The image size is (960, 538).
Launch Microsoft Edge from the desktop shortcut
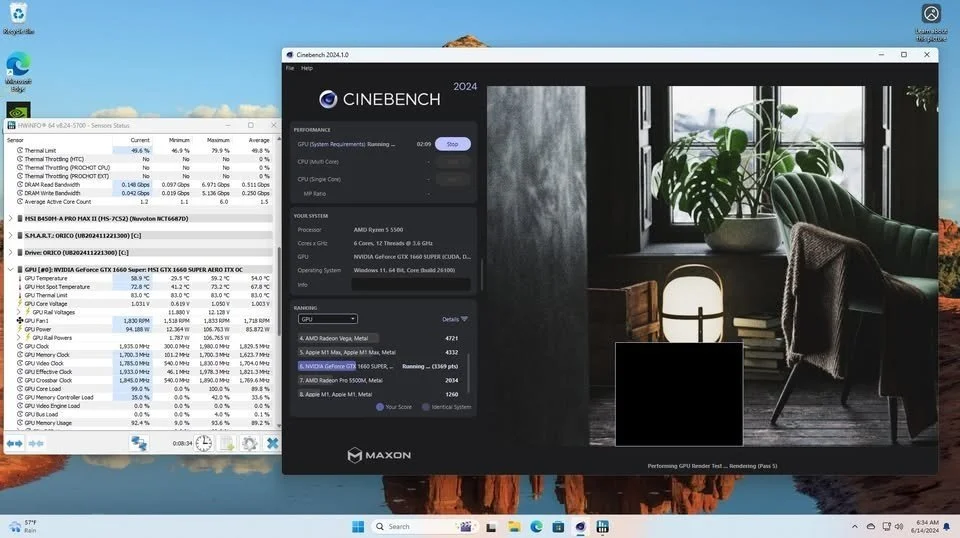tap(18, 72)
